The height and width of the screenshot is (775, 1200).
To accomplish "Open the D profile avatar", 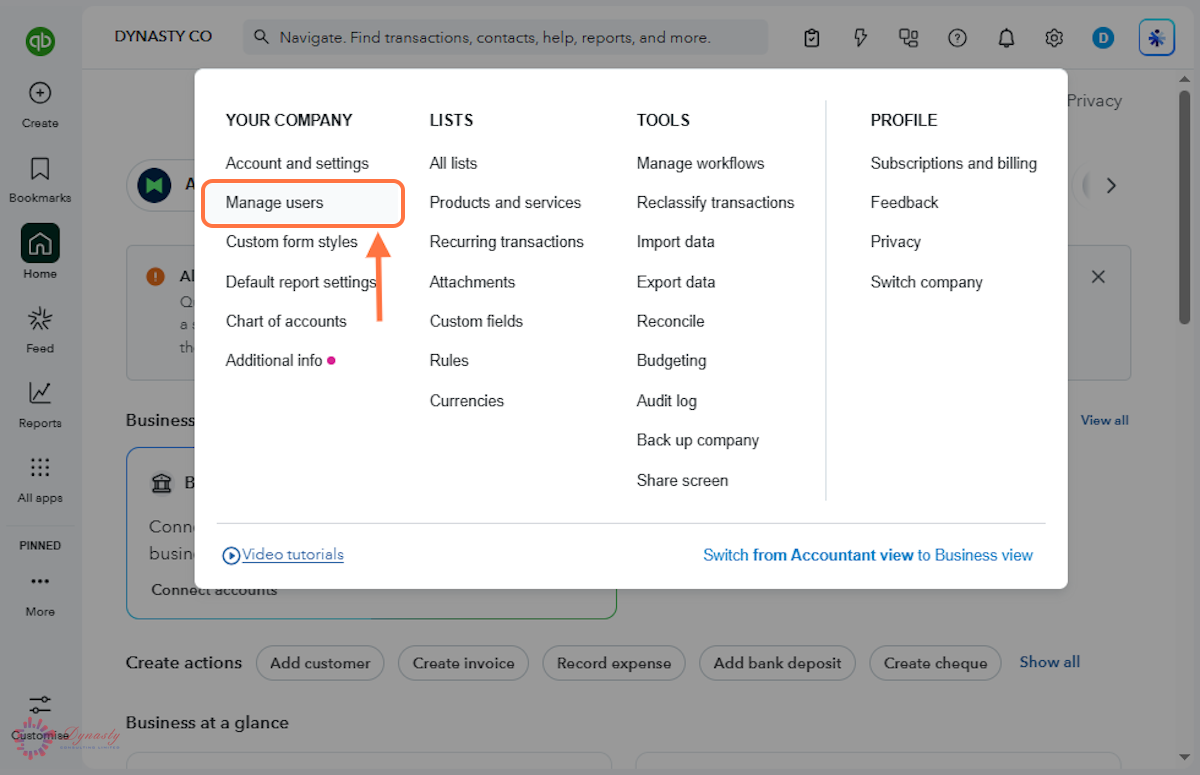I will pos(1103,38).
